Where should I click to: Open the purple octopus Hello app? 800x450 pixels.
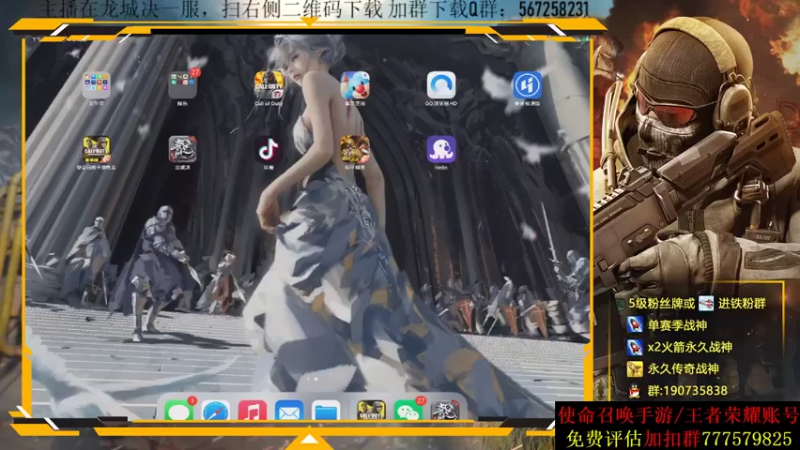(441, 149)
